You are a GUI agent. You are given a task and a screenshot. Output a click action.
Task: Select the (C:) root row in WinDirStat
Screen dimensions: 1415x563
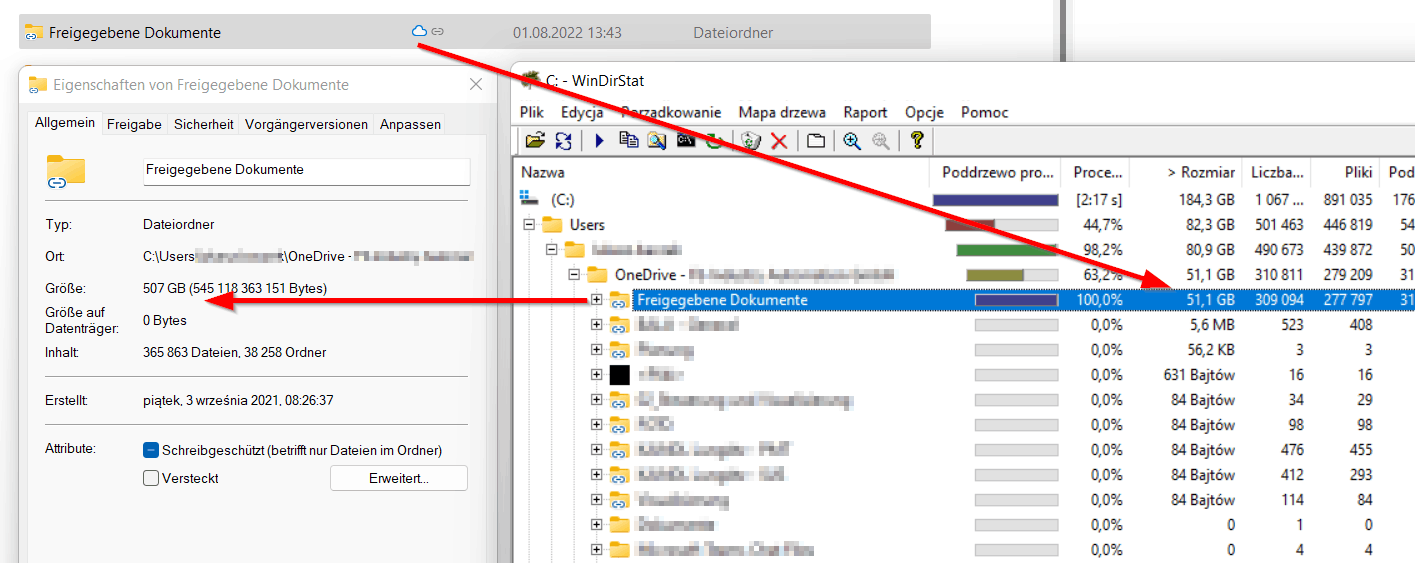[x=964, y=200]
